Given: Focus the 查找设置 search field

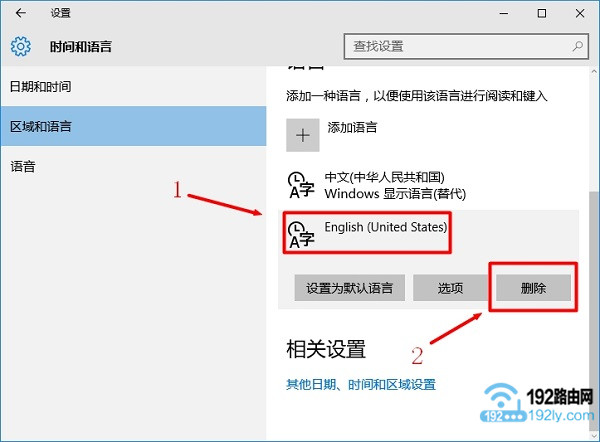Looking at the screenshot, I should coord(466,46).
